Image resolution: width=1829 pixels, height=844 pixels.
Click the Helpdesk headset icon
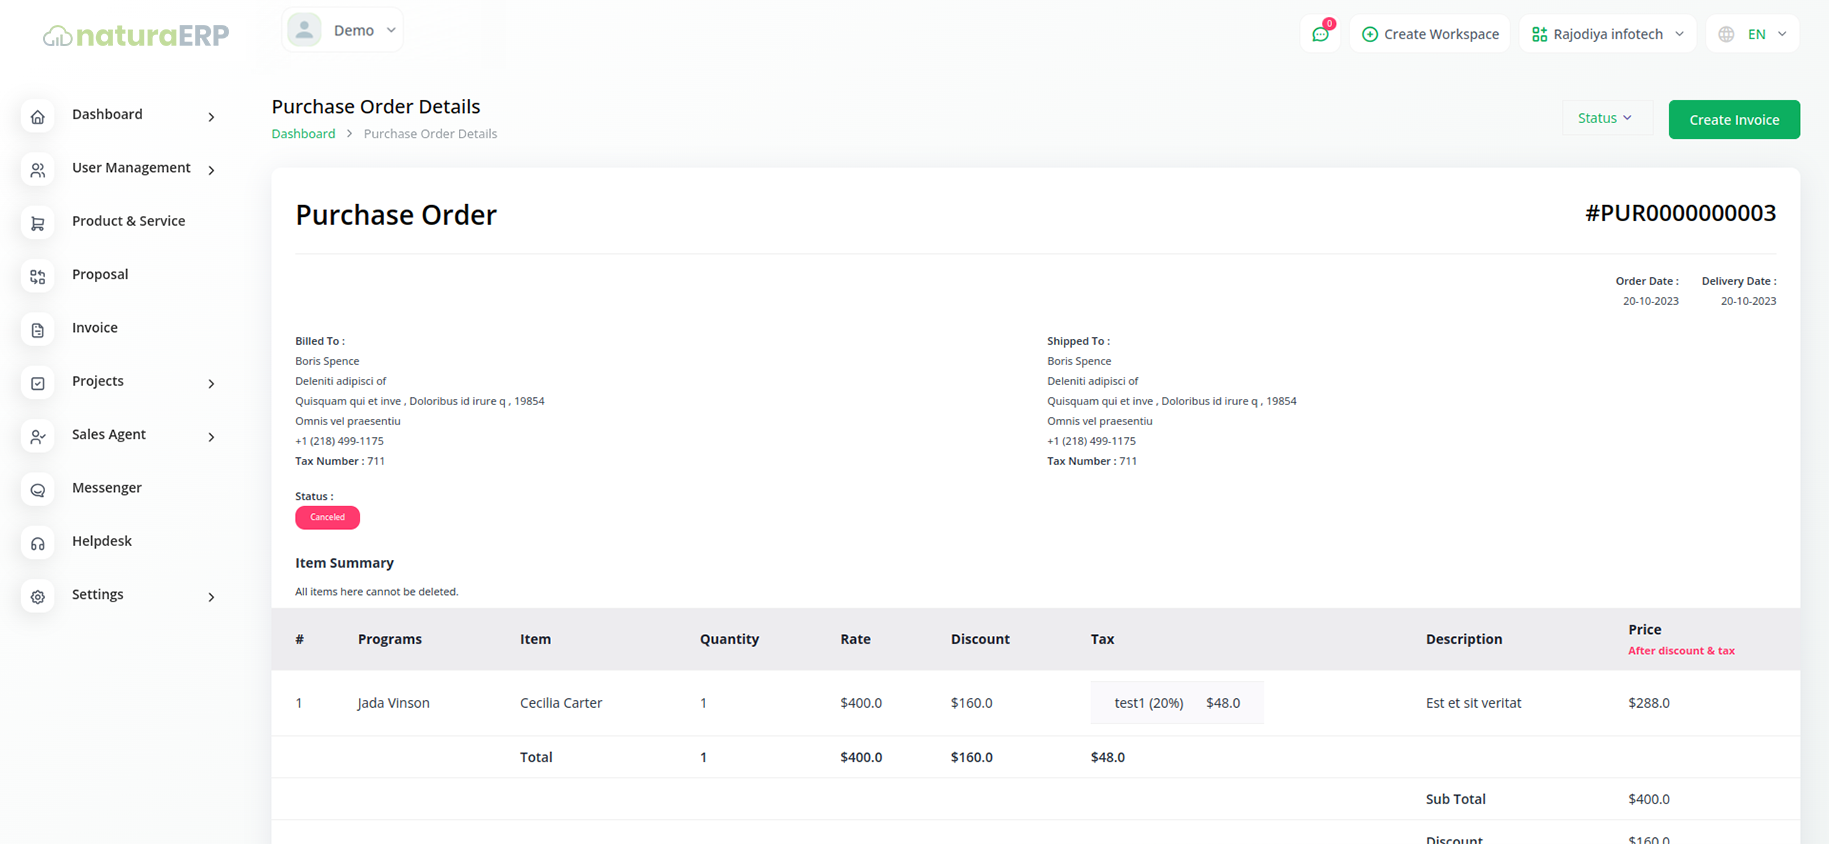click(38, 543)
